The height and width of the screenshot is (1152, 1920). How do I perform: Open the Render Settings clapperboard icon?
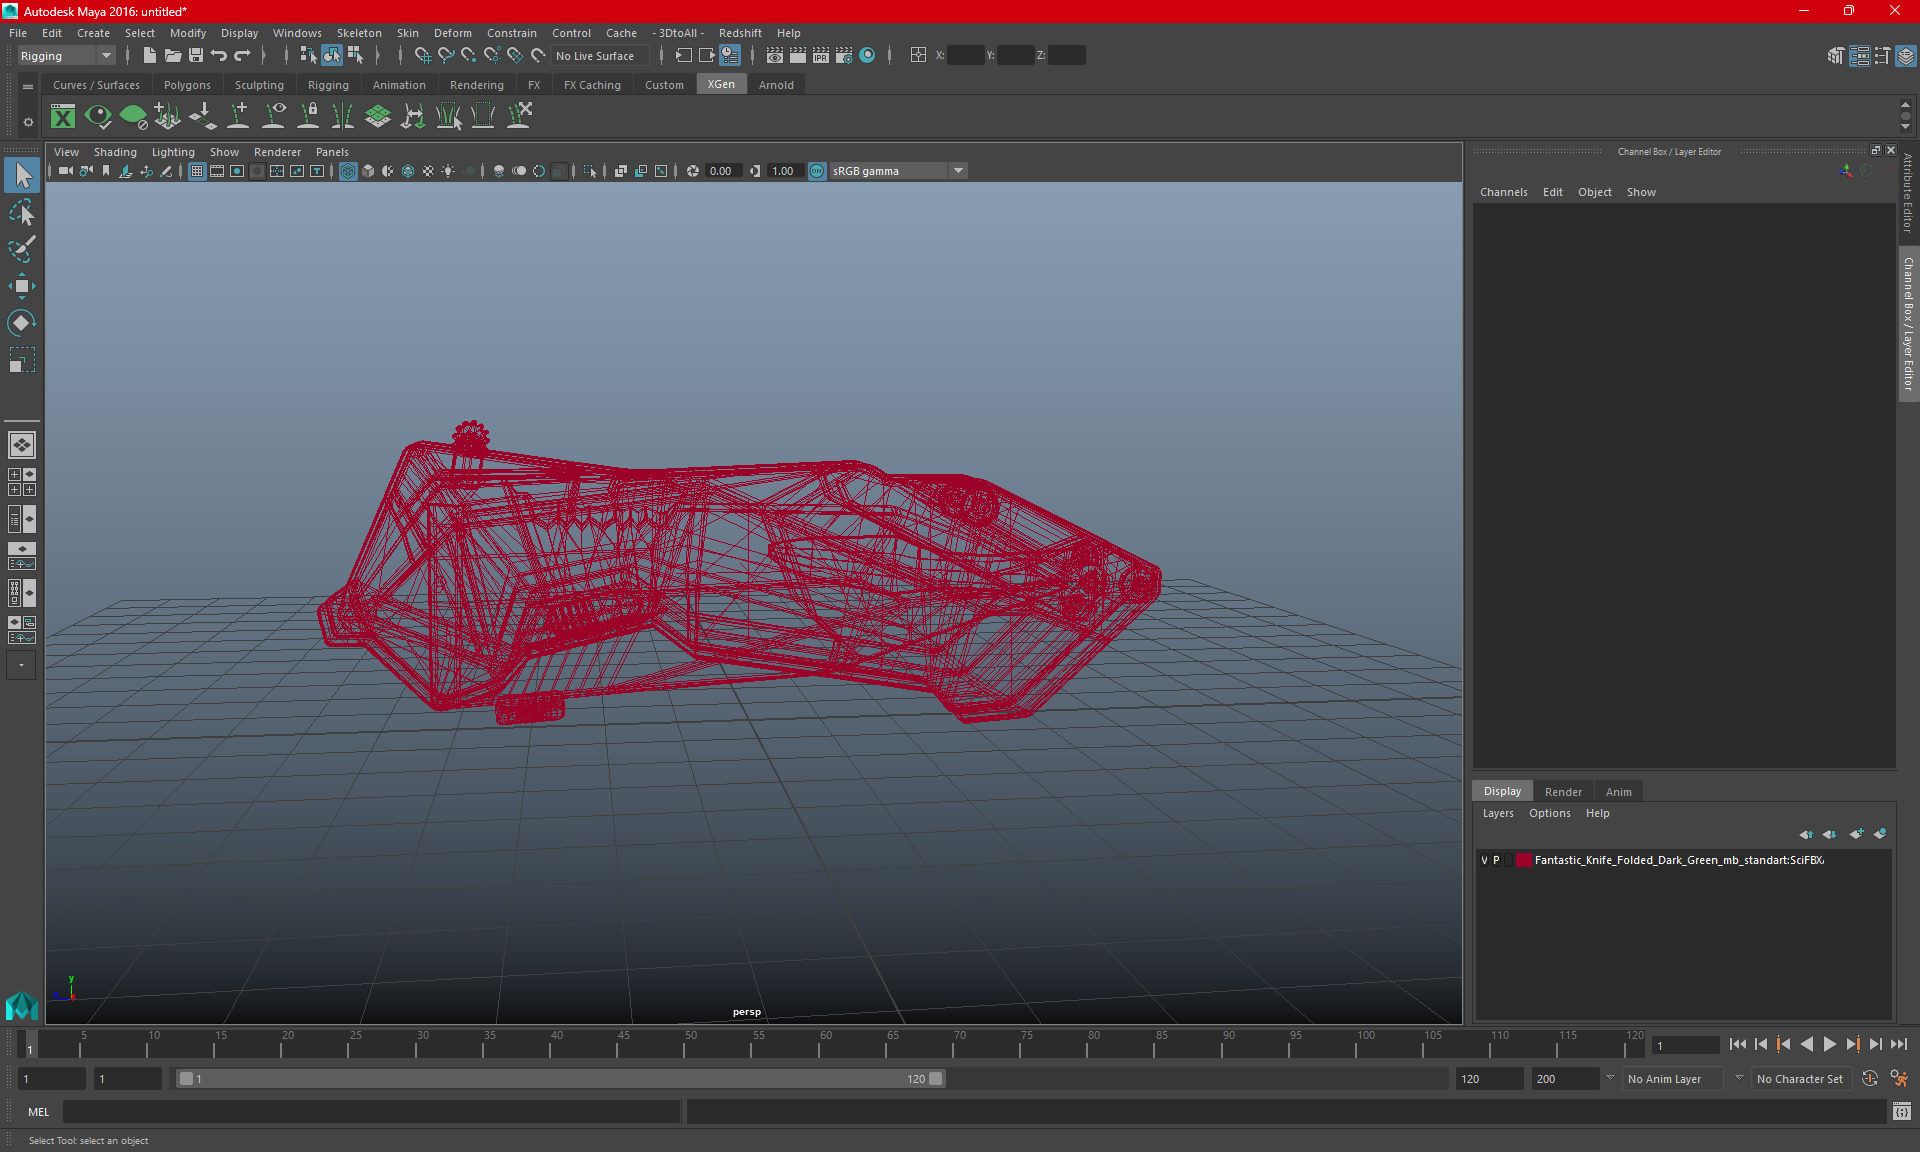pyautogui.click(x=844, y=56)
